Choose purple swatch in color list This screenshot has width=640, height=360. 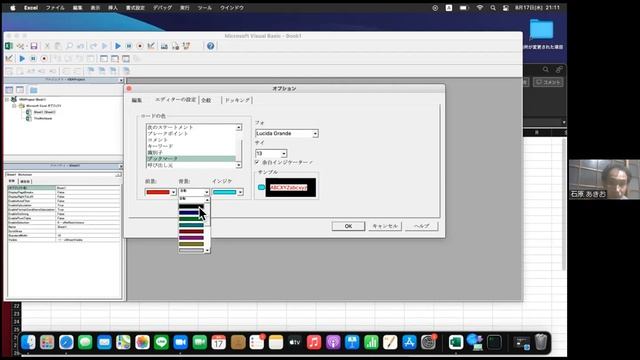pyautogui.click(x=191, y=238)
